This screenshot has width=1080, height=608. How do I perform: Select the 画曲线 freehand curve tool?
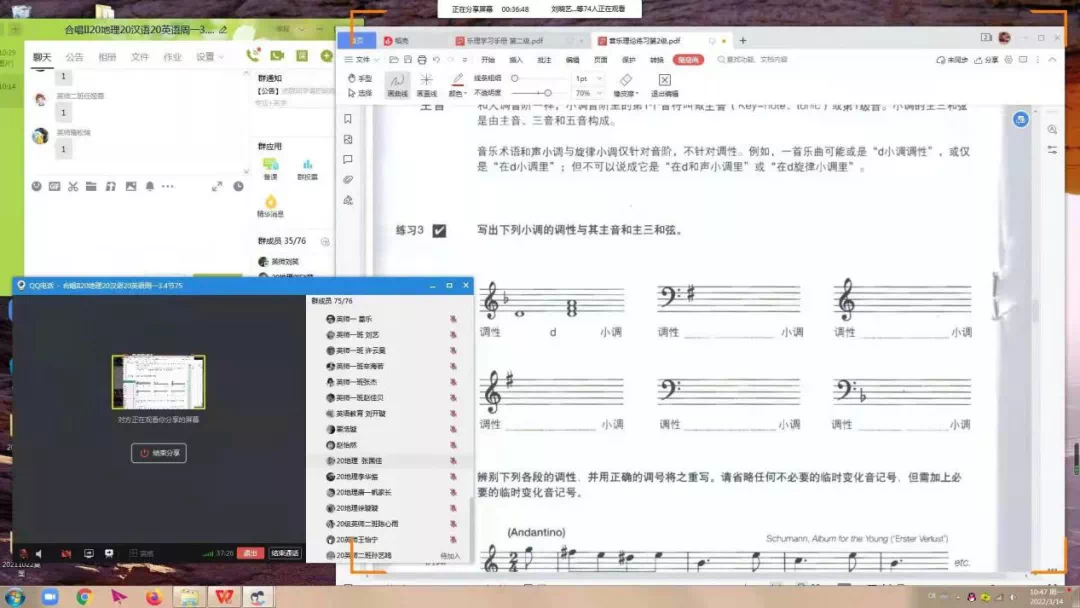click(x=397, y=84)
